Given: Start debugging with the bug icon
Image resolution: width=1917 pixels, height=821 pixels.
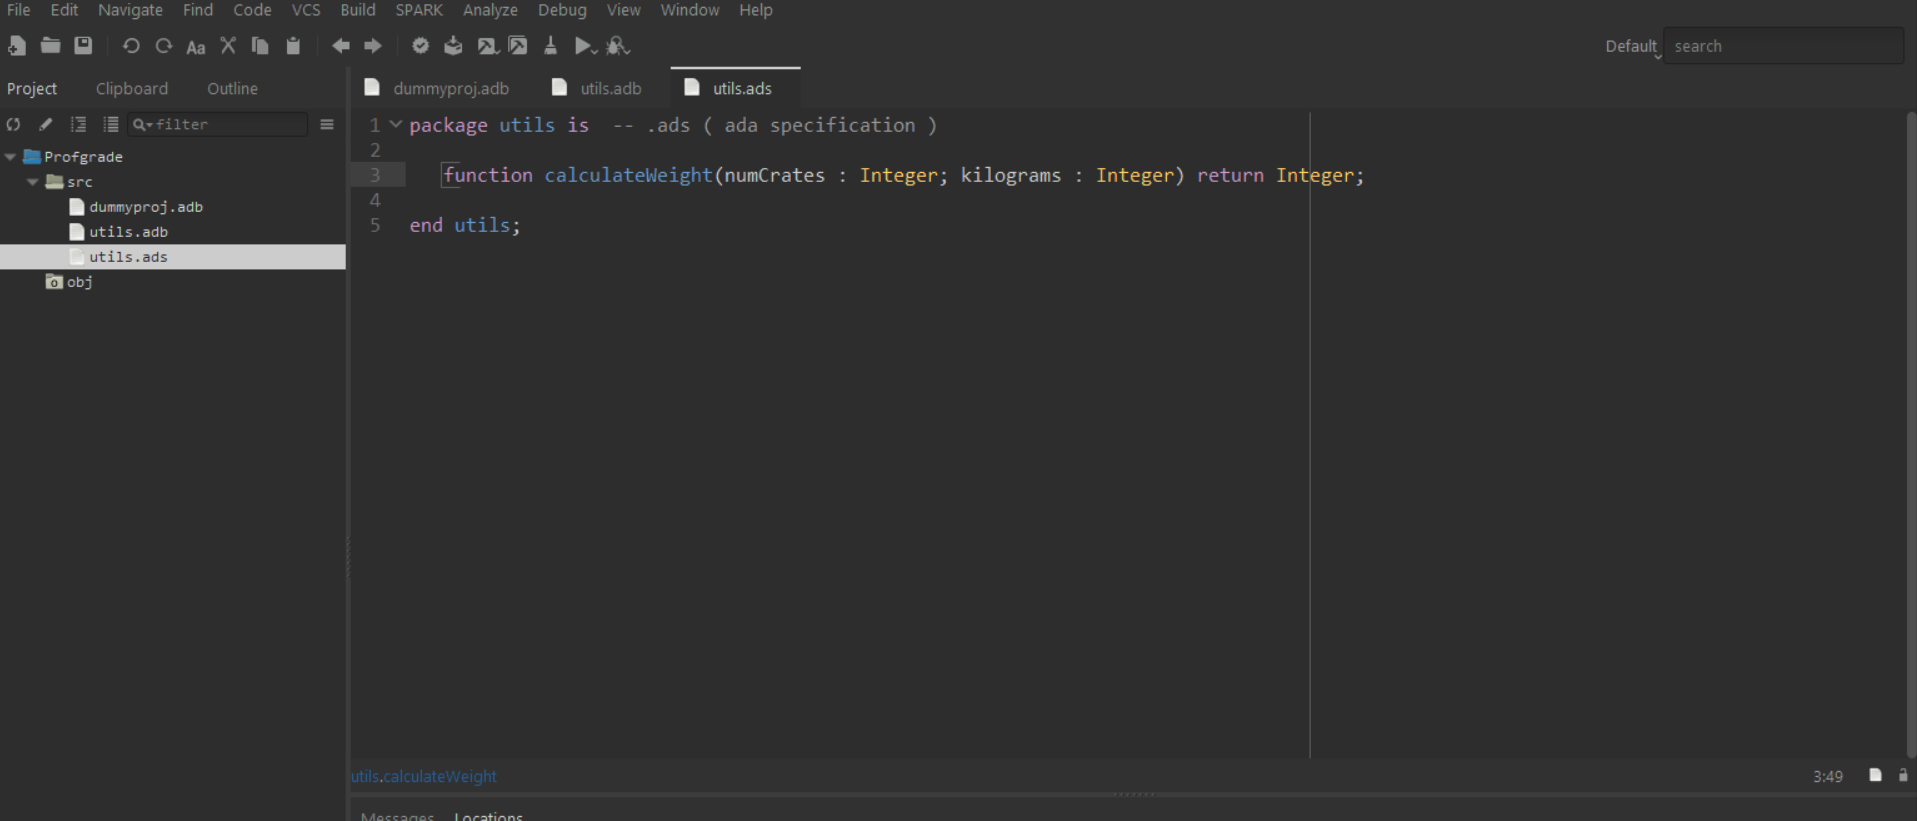Looking at the screenshot, I should point(618,46).
